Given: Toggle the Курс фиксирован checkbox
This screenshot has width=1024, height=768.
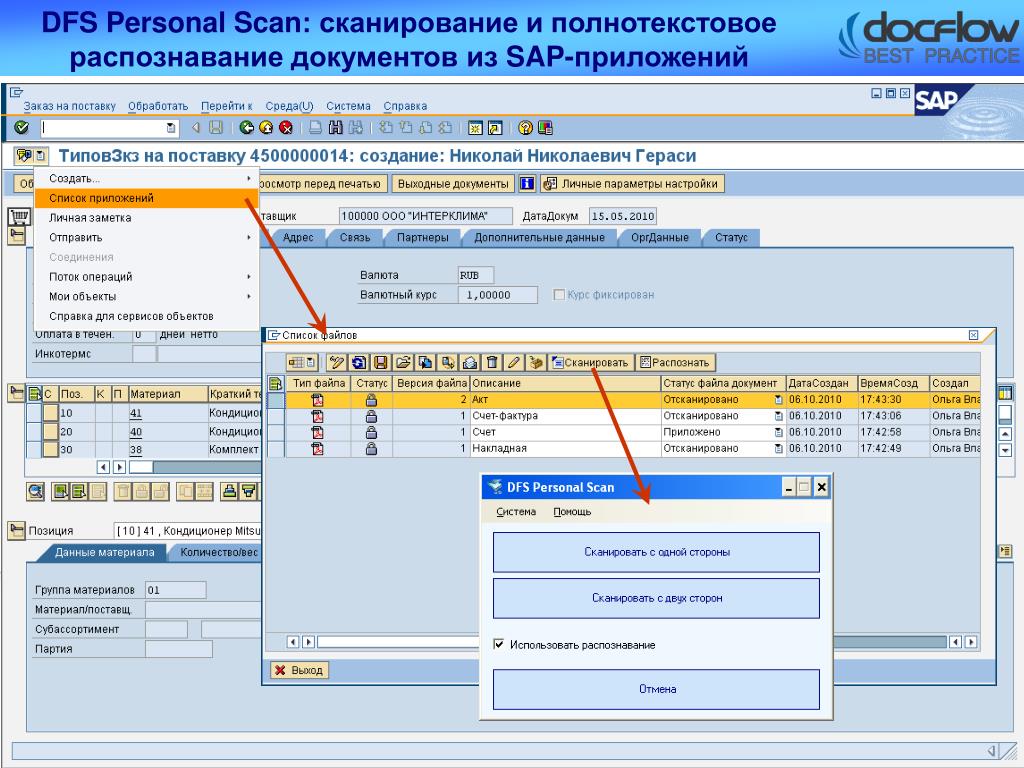Looking at the screenshot, I should pyautogui.click(x=558, y=295).
